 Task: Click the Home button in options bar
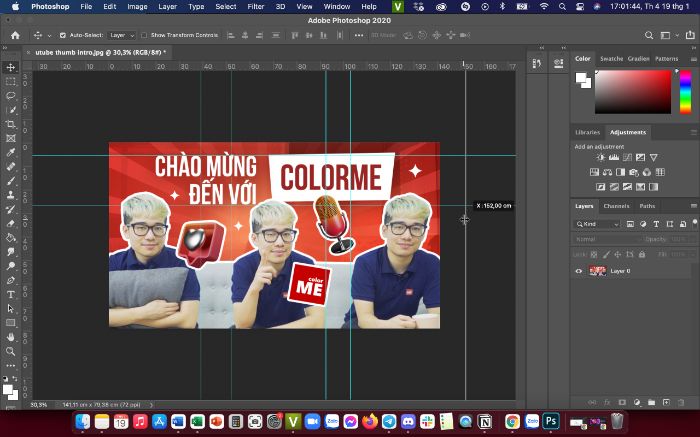[15, 35]
